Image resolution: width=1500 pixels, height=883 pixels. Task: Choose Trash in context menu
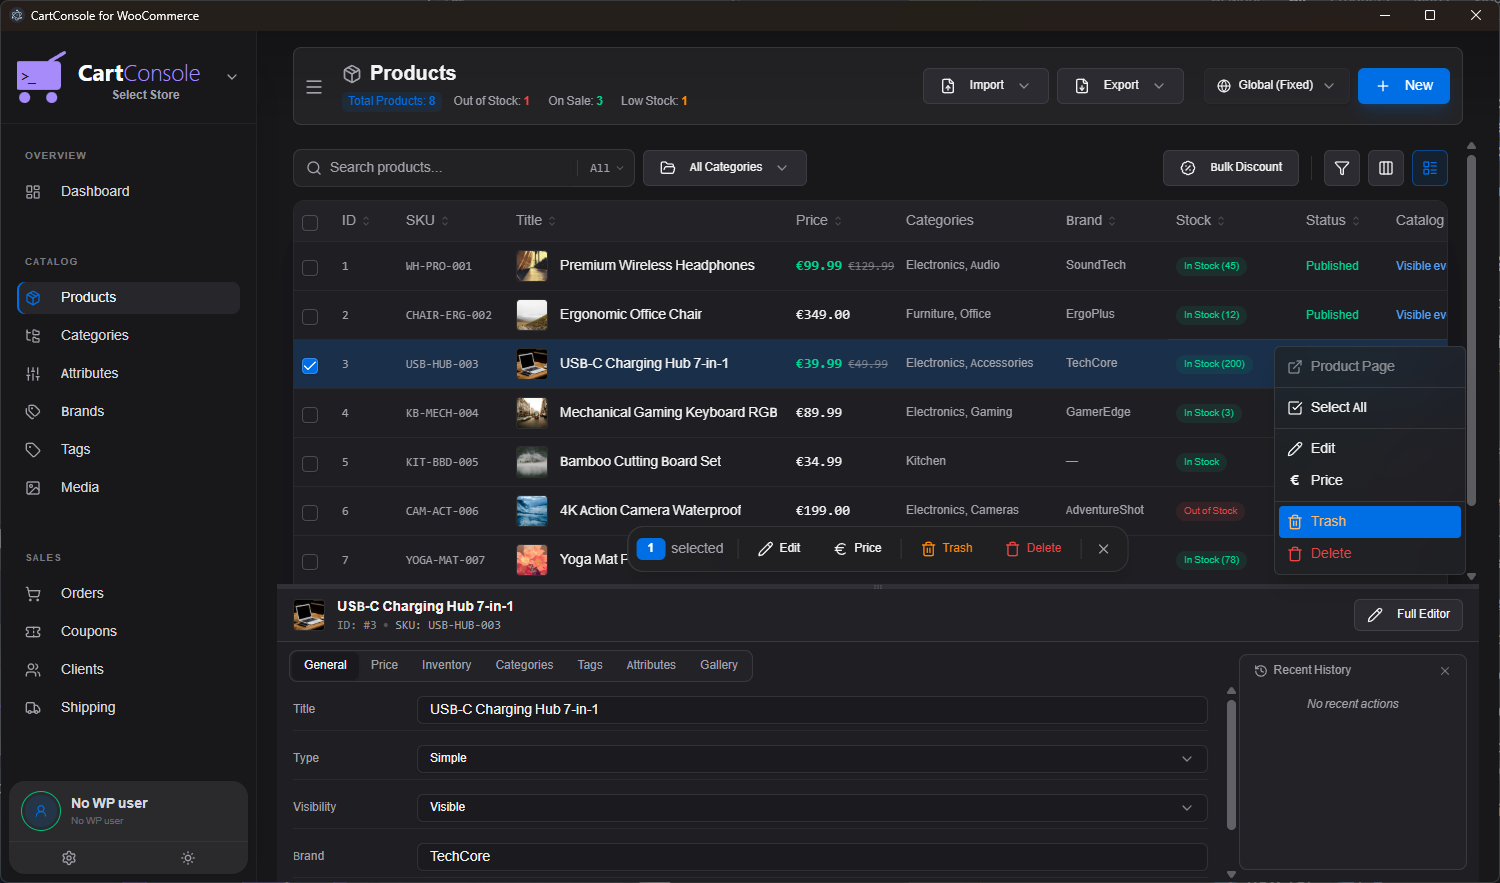tap(1369, 521)
